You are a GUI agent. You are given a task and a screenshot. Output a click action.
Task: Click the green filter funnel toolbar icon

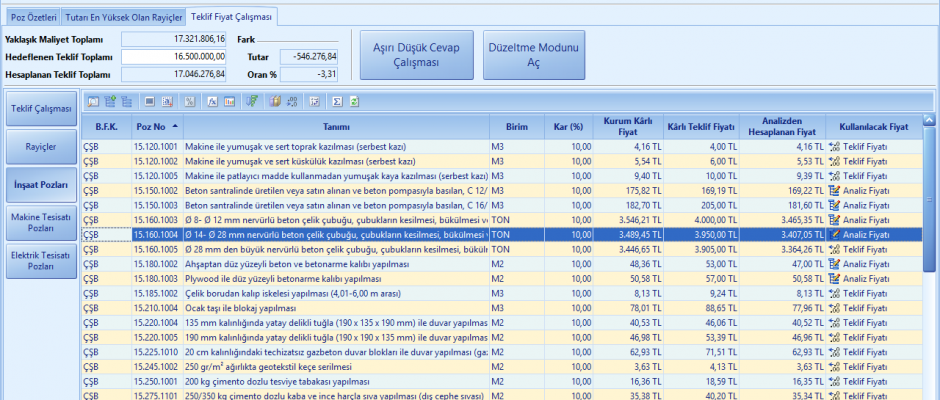coord(252,101)
